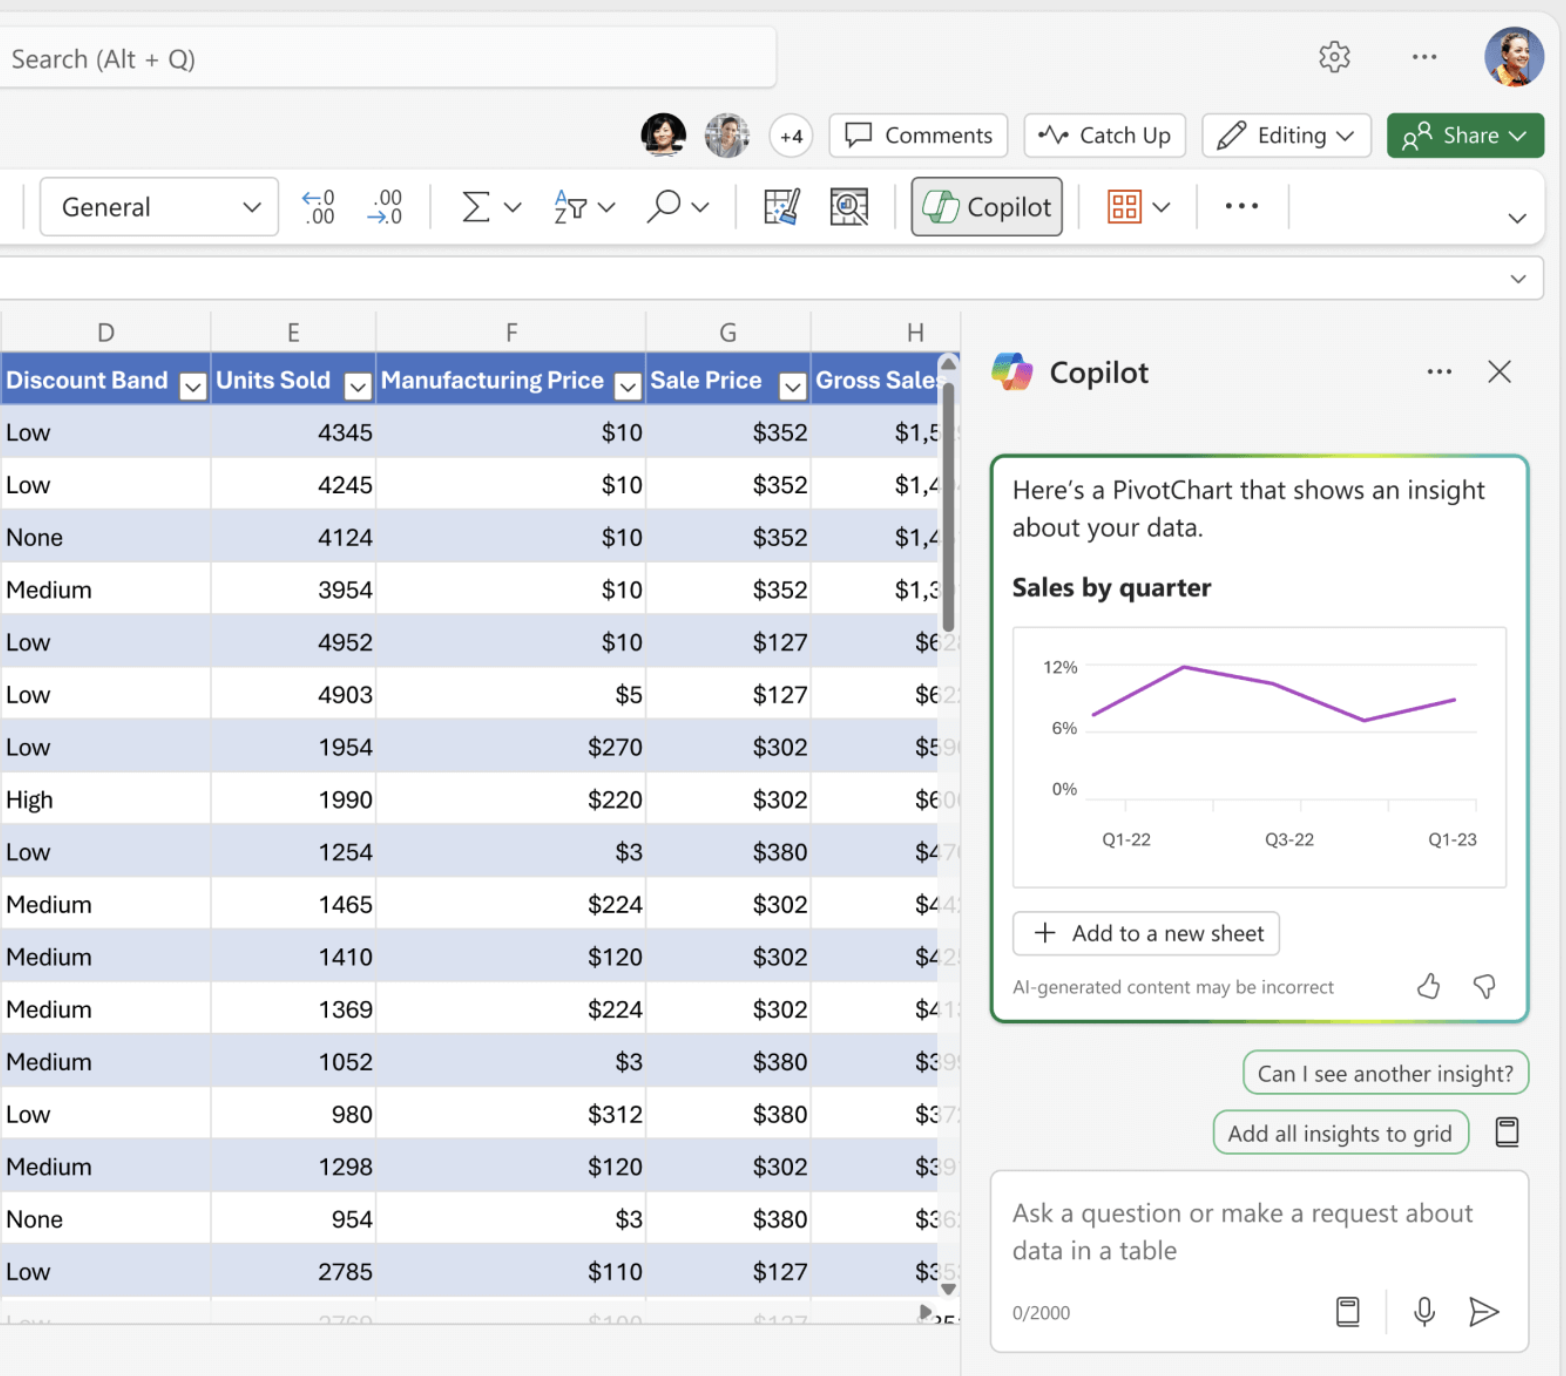This screenshot has height=1376, width=1566.
Task: Open the Comments pane
Action: [918, 135]
